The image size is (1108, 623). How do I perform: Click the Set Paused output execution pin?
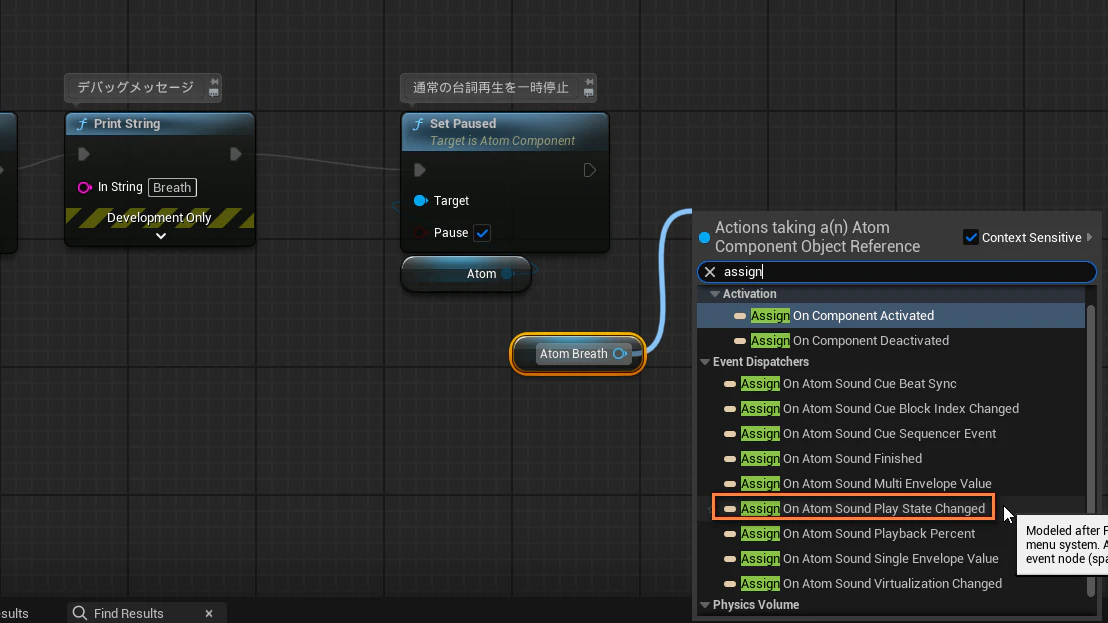point(589,170)
